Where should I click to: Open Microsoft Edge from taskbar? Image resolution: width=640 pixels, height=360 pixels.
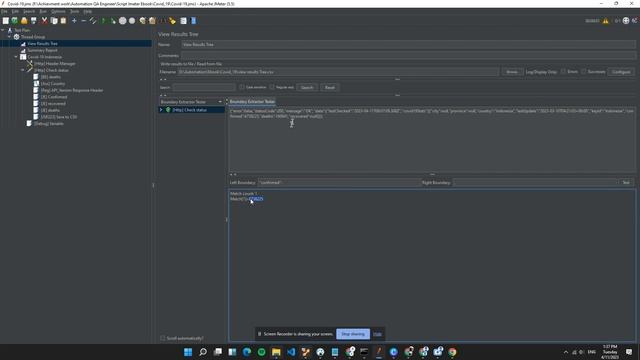point(247,352)
